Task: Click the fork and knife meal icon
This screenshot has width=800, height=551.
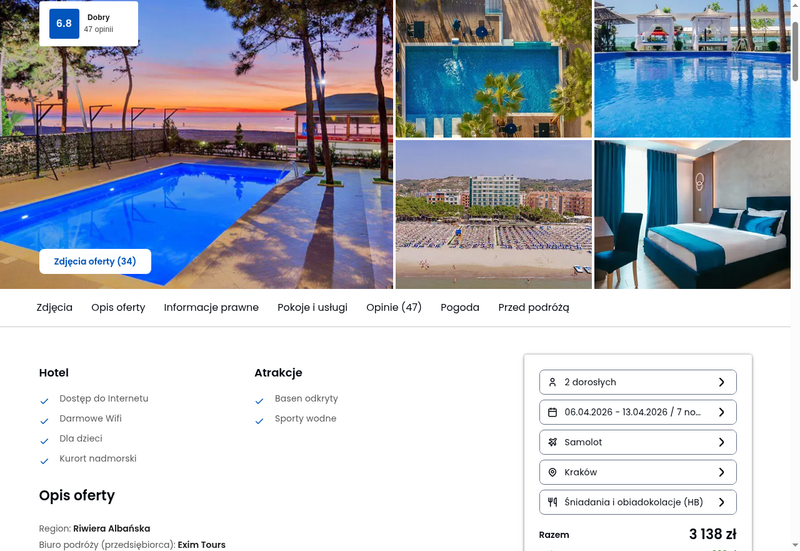Action: (x=552, y=502)
